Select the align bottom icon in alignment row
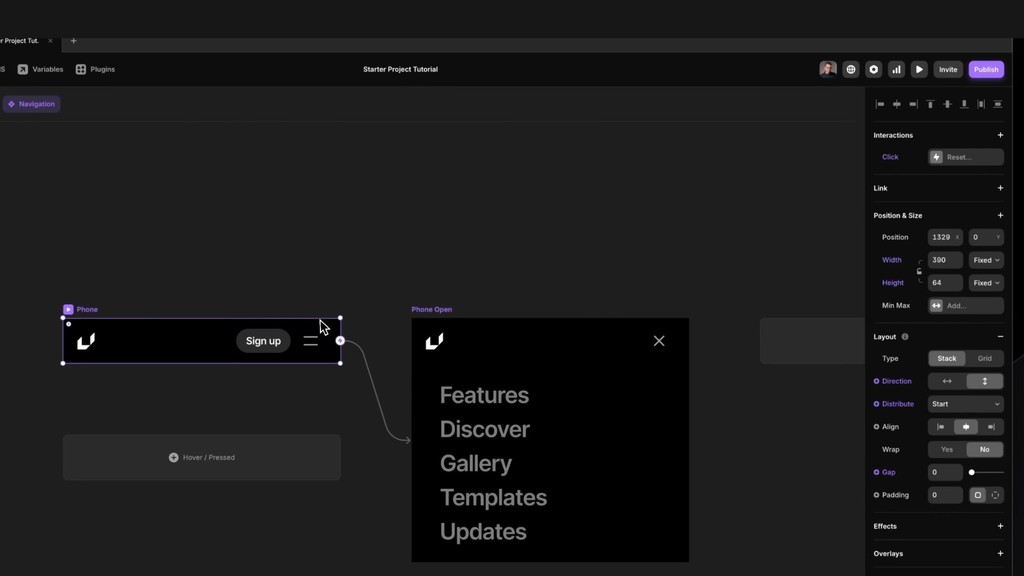1024x576 pixels. click(964, 104)
